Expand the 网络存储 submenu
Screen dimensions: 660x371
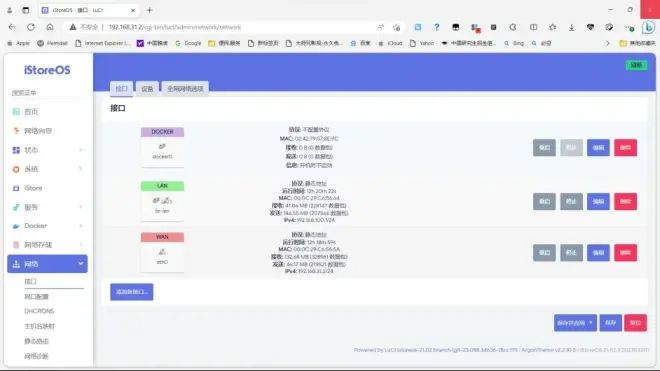[80, 245]
